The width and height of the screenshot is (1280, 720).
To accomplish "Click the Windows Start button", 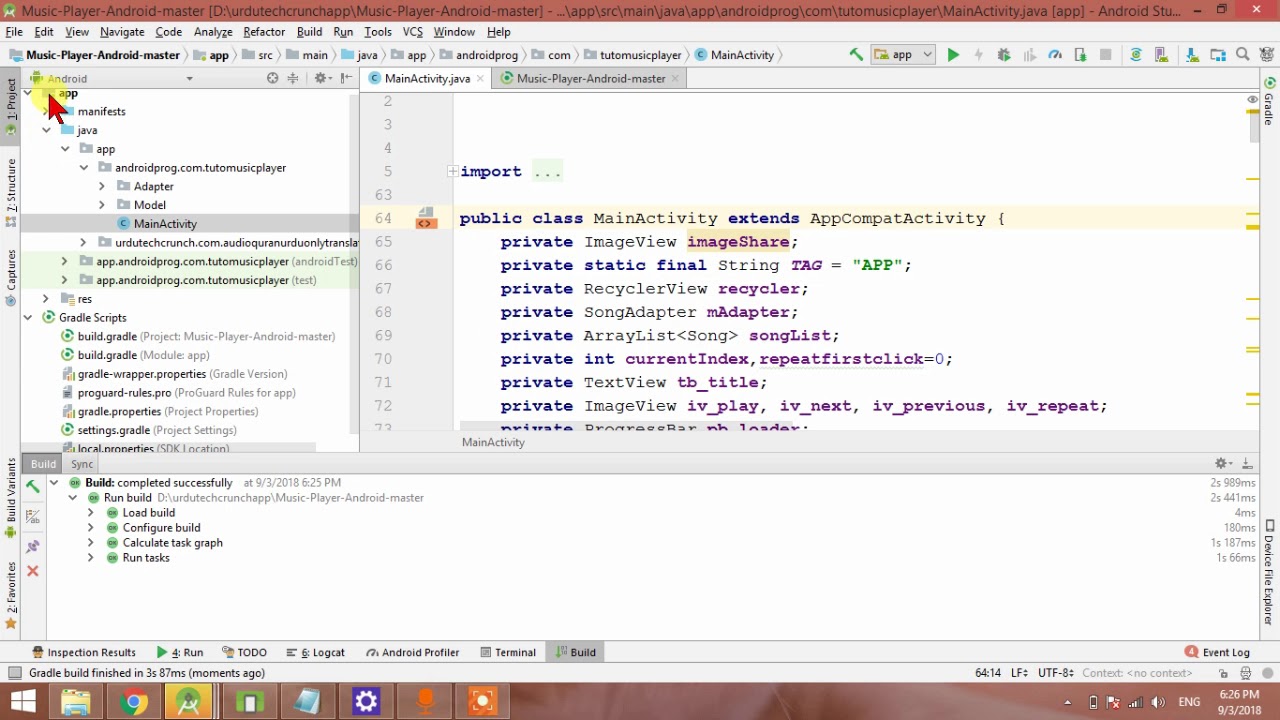I will [23, 702].
